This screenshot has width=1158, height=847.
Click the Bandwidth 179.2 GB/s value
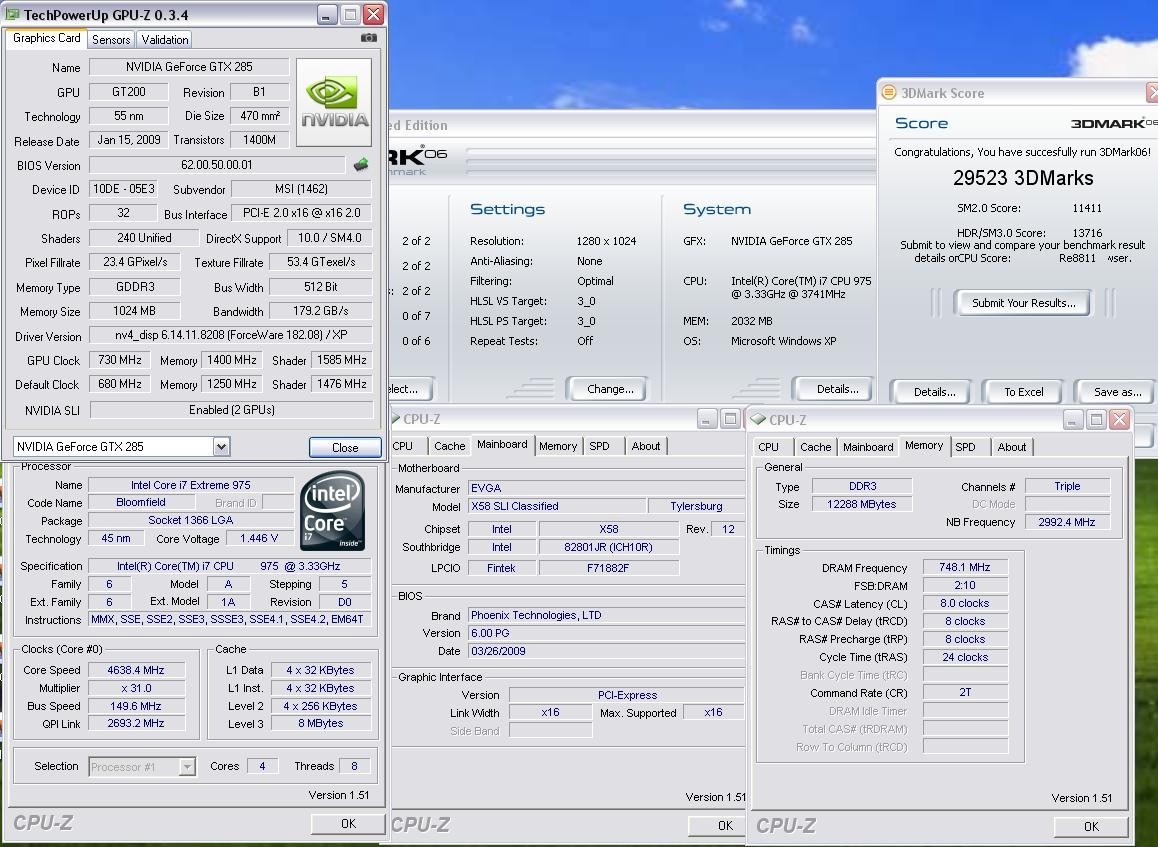321,311
